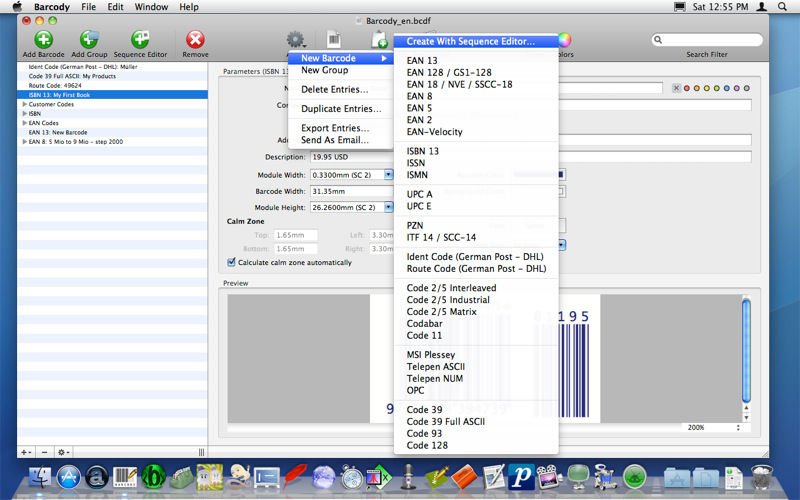Choose Duplicate Entries… menu item
This screenshot has width=800, height=500.
(x=340, y=109)
